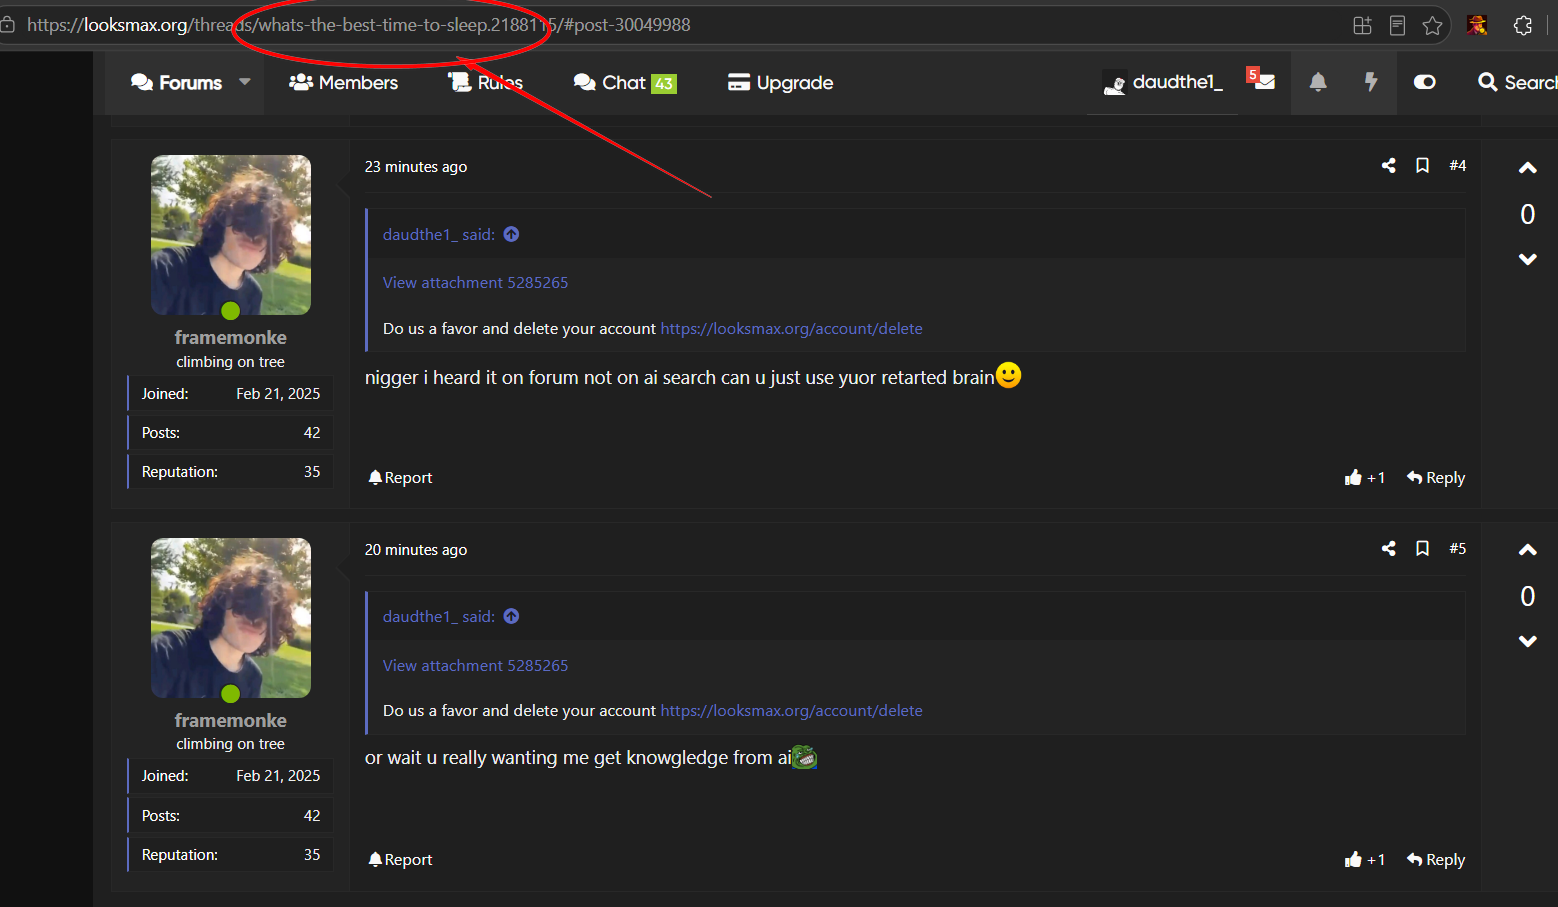Open the Chat page
The height and width of the screenshot is (907, 1558).
[x=609, y=83]
